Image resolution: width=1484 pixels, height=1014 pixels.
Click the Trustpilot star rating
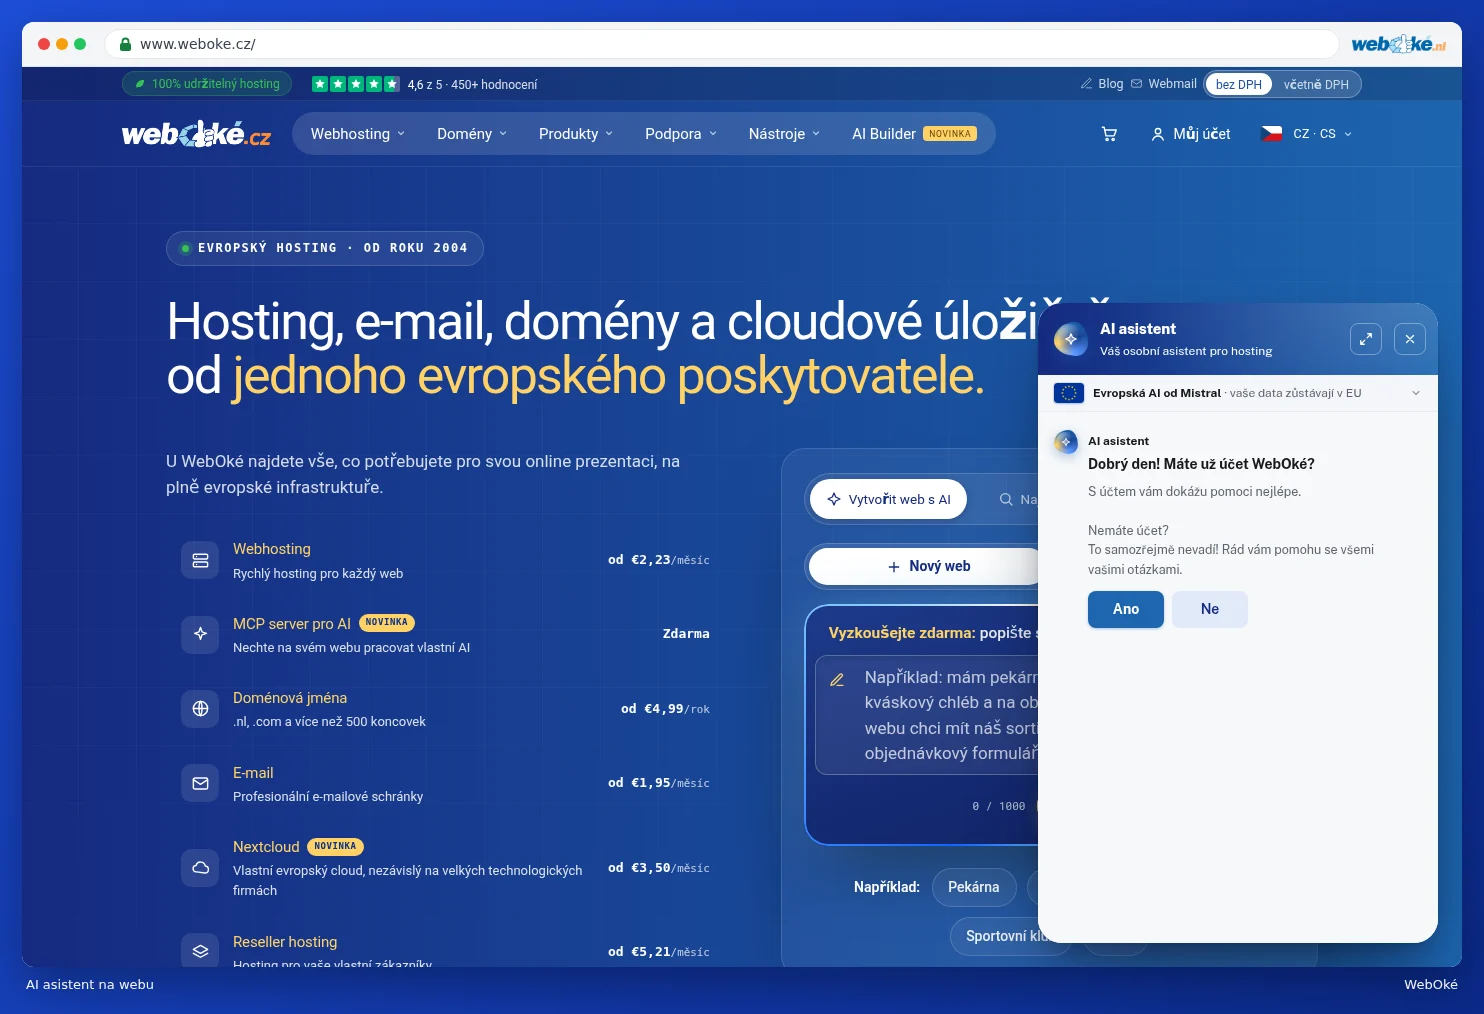[x=355, y=84]
